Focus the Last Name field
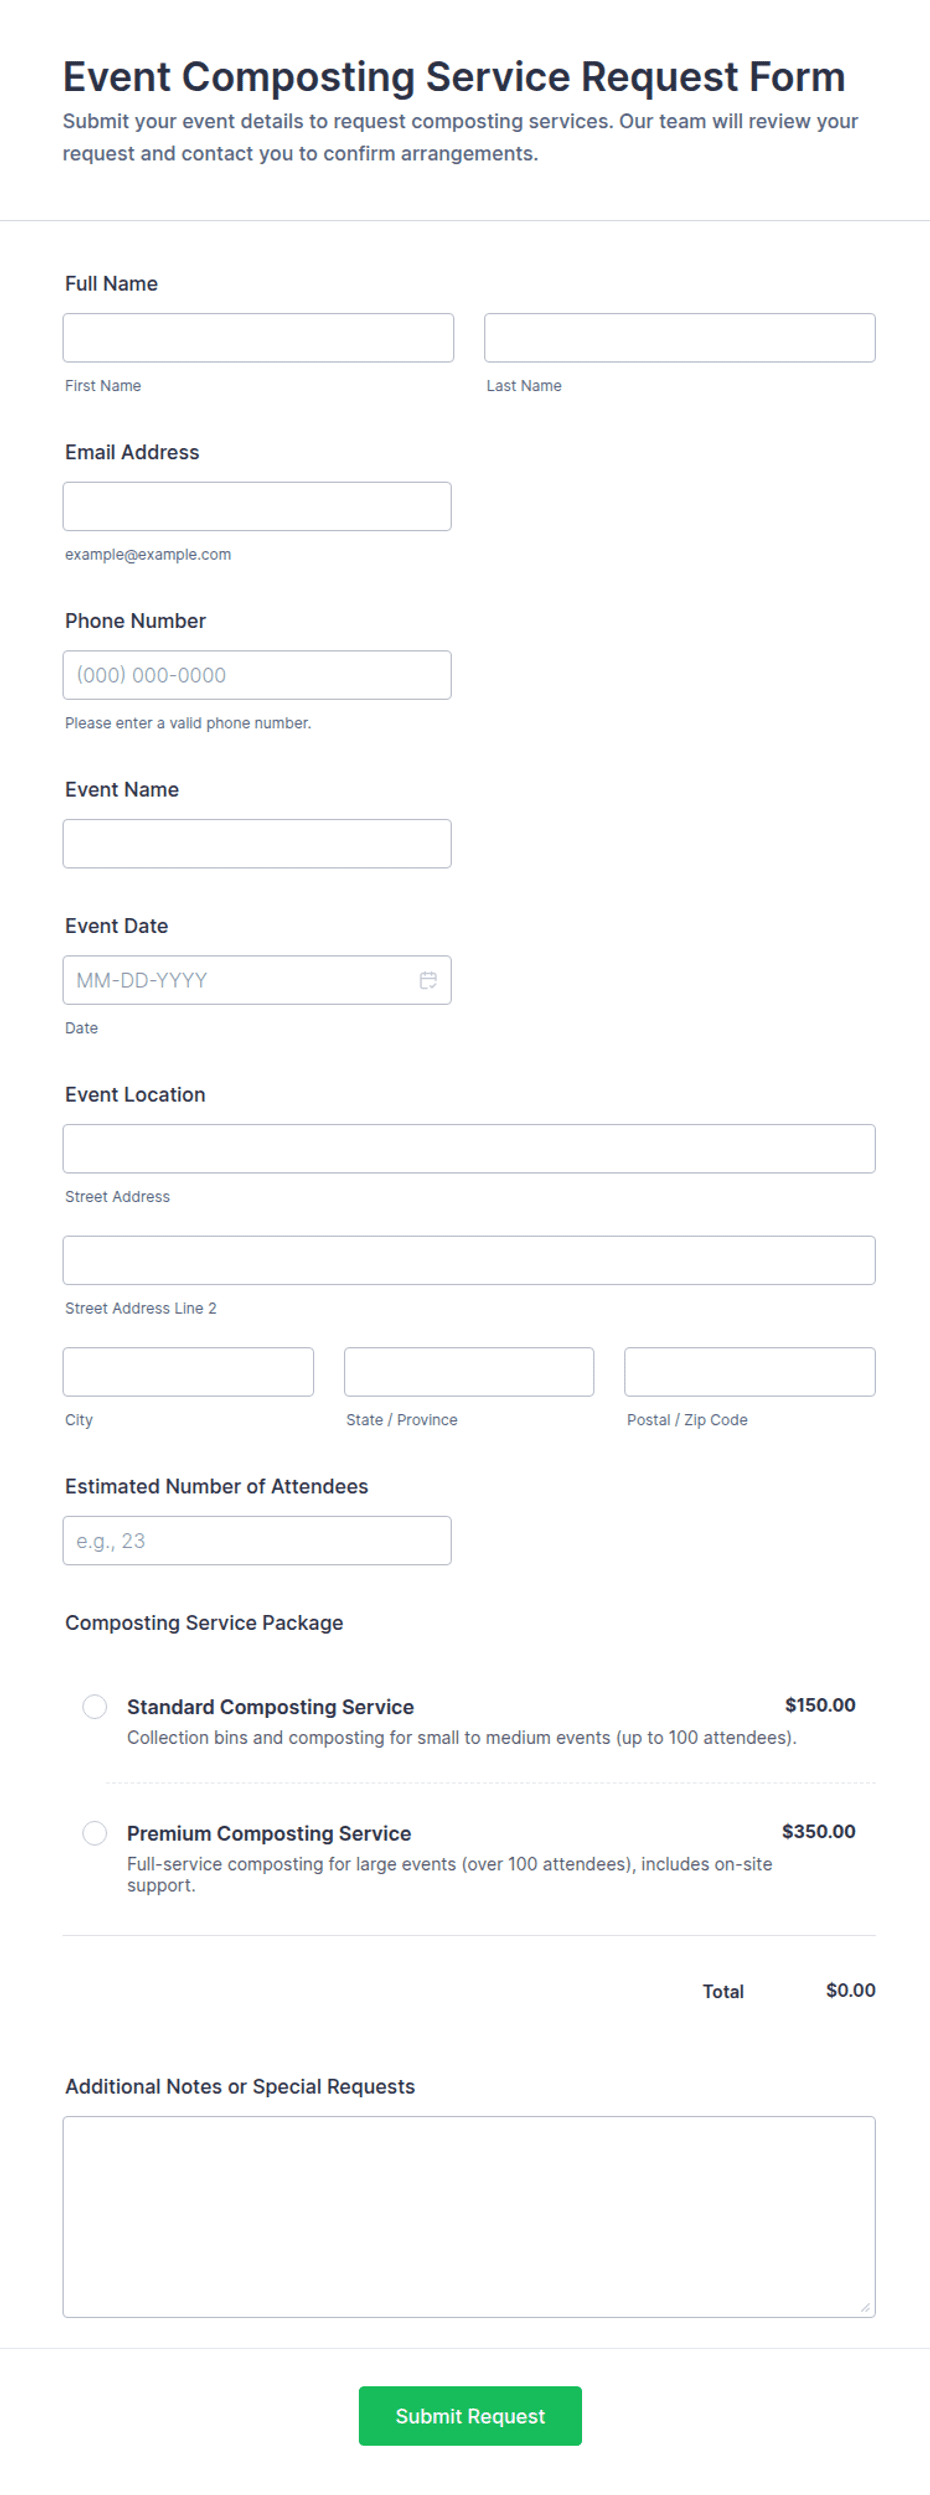 [x=680, y=338]
